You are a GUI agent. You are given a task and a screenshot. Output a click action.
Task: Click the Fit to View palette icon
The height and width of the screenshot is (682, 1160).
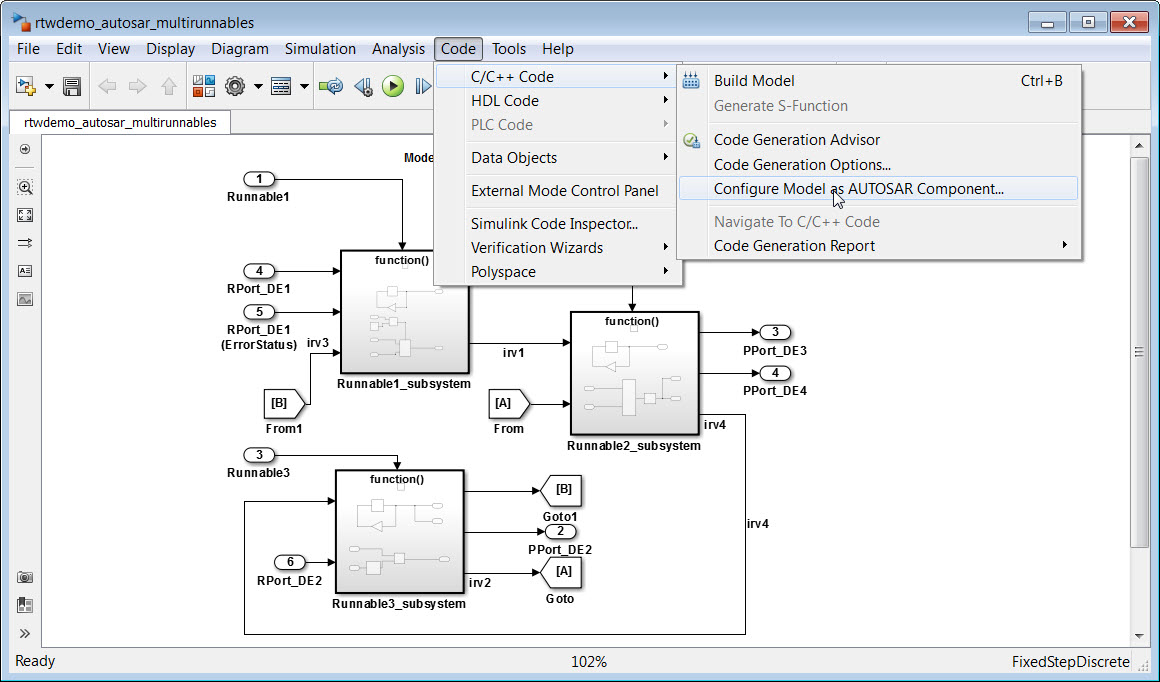[25, 215]
